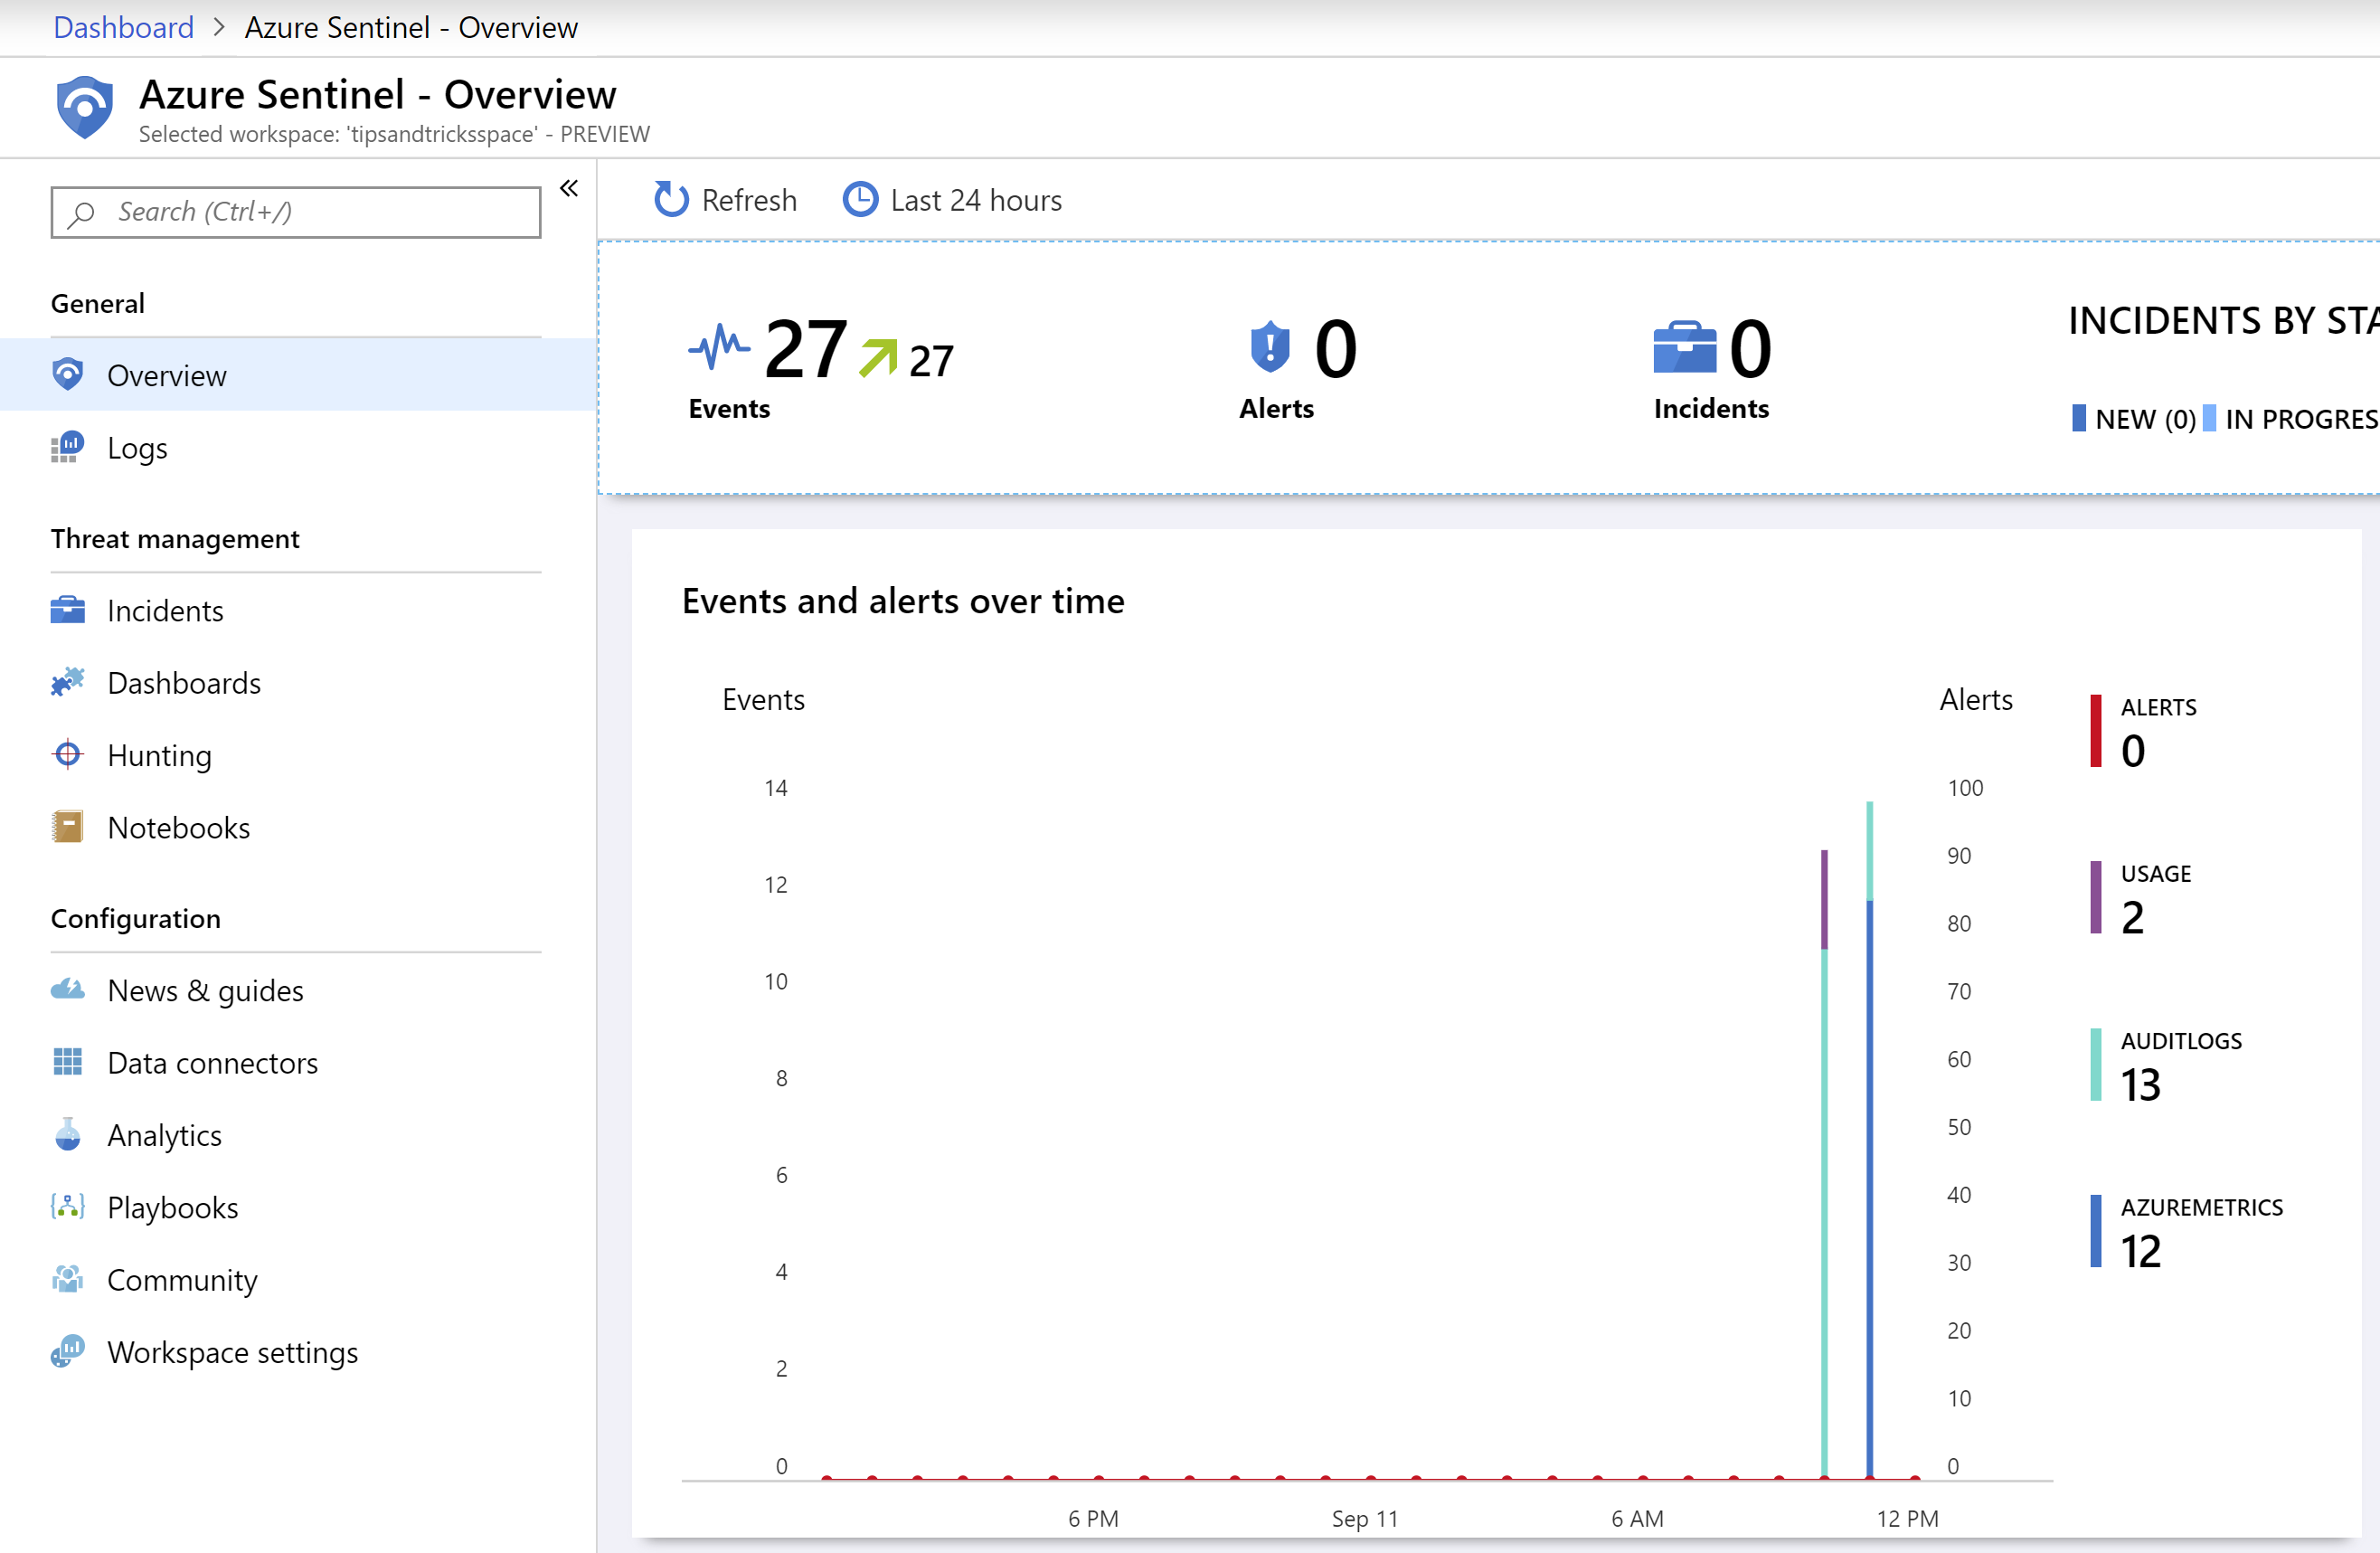Open the Overview menu item
This screenshot has width=2380, height=1553.
pyautogui.click(x=298, y=375)
